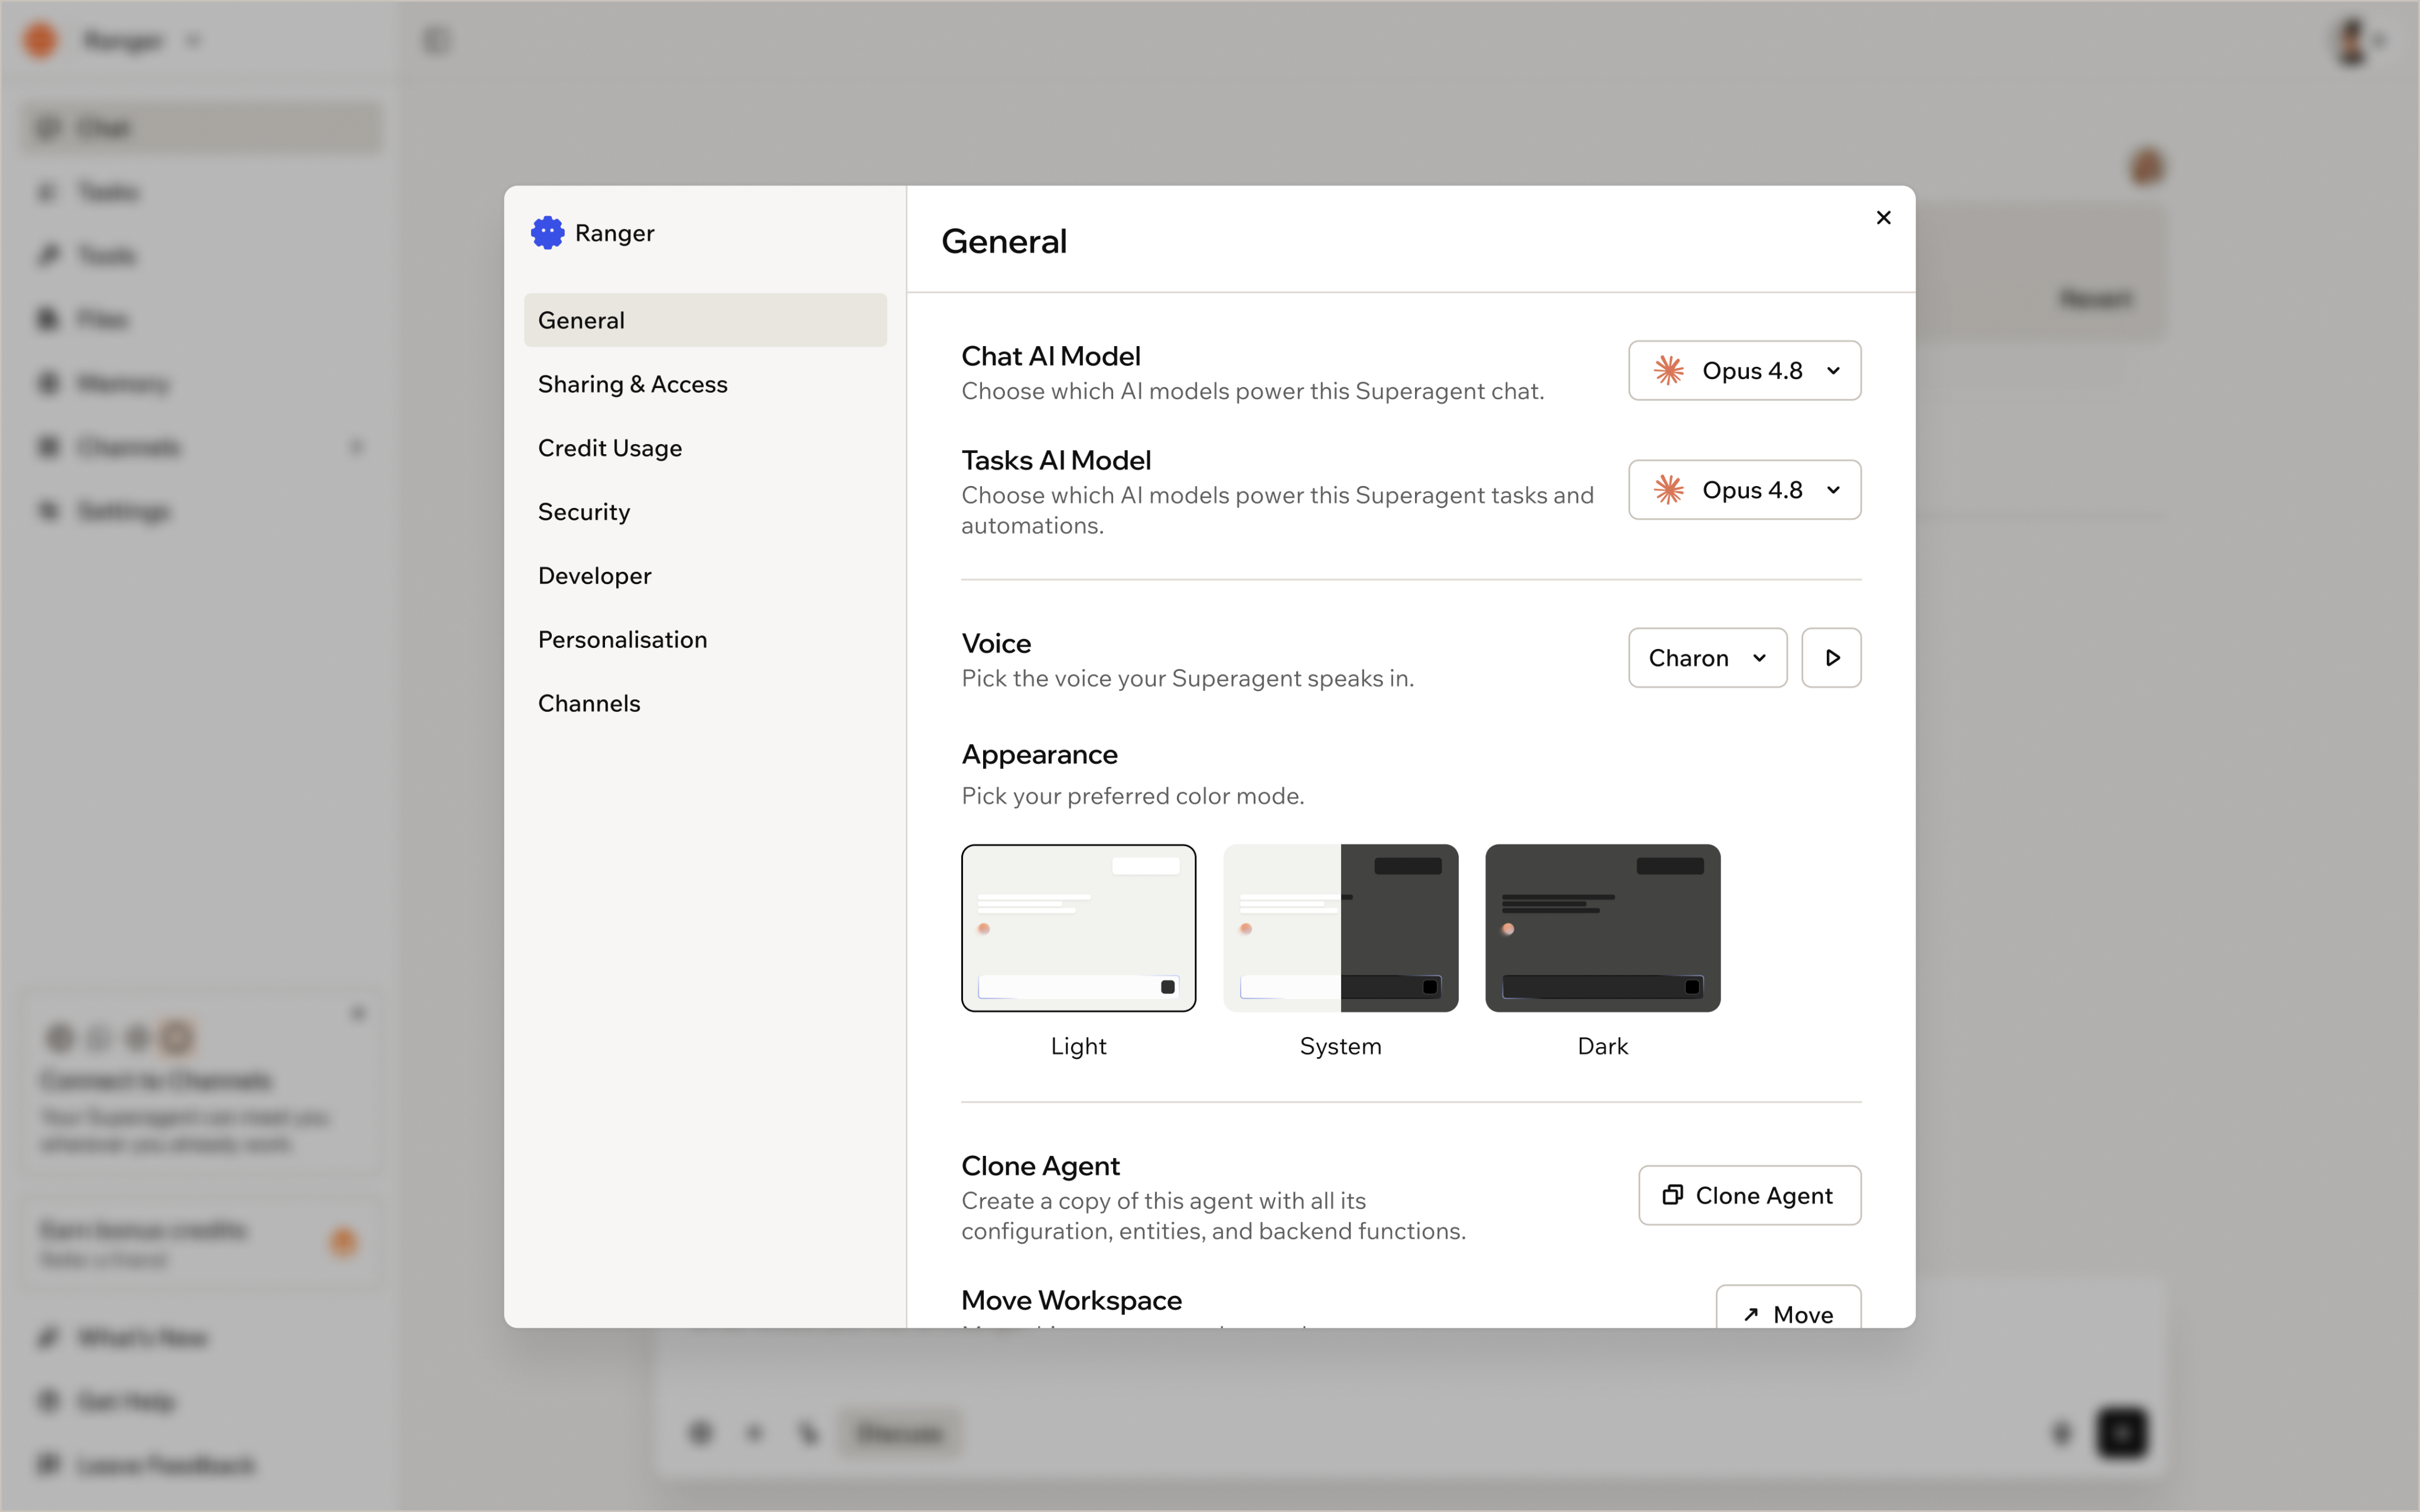2420x1512 pixels.
Task: Click the Tasks AI Model label
Action: pos(1056,460)
